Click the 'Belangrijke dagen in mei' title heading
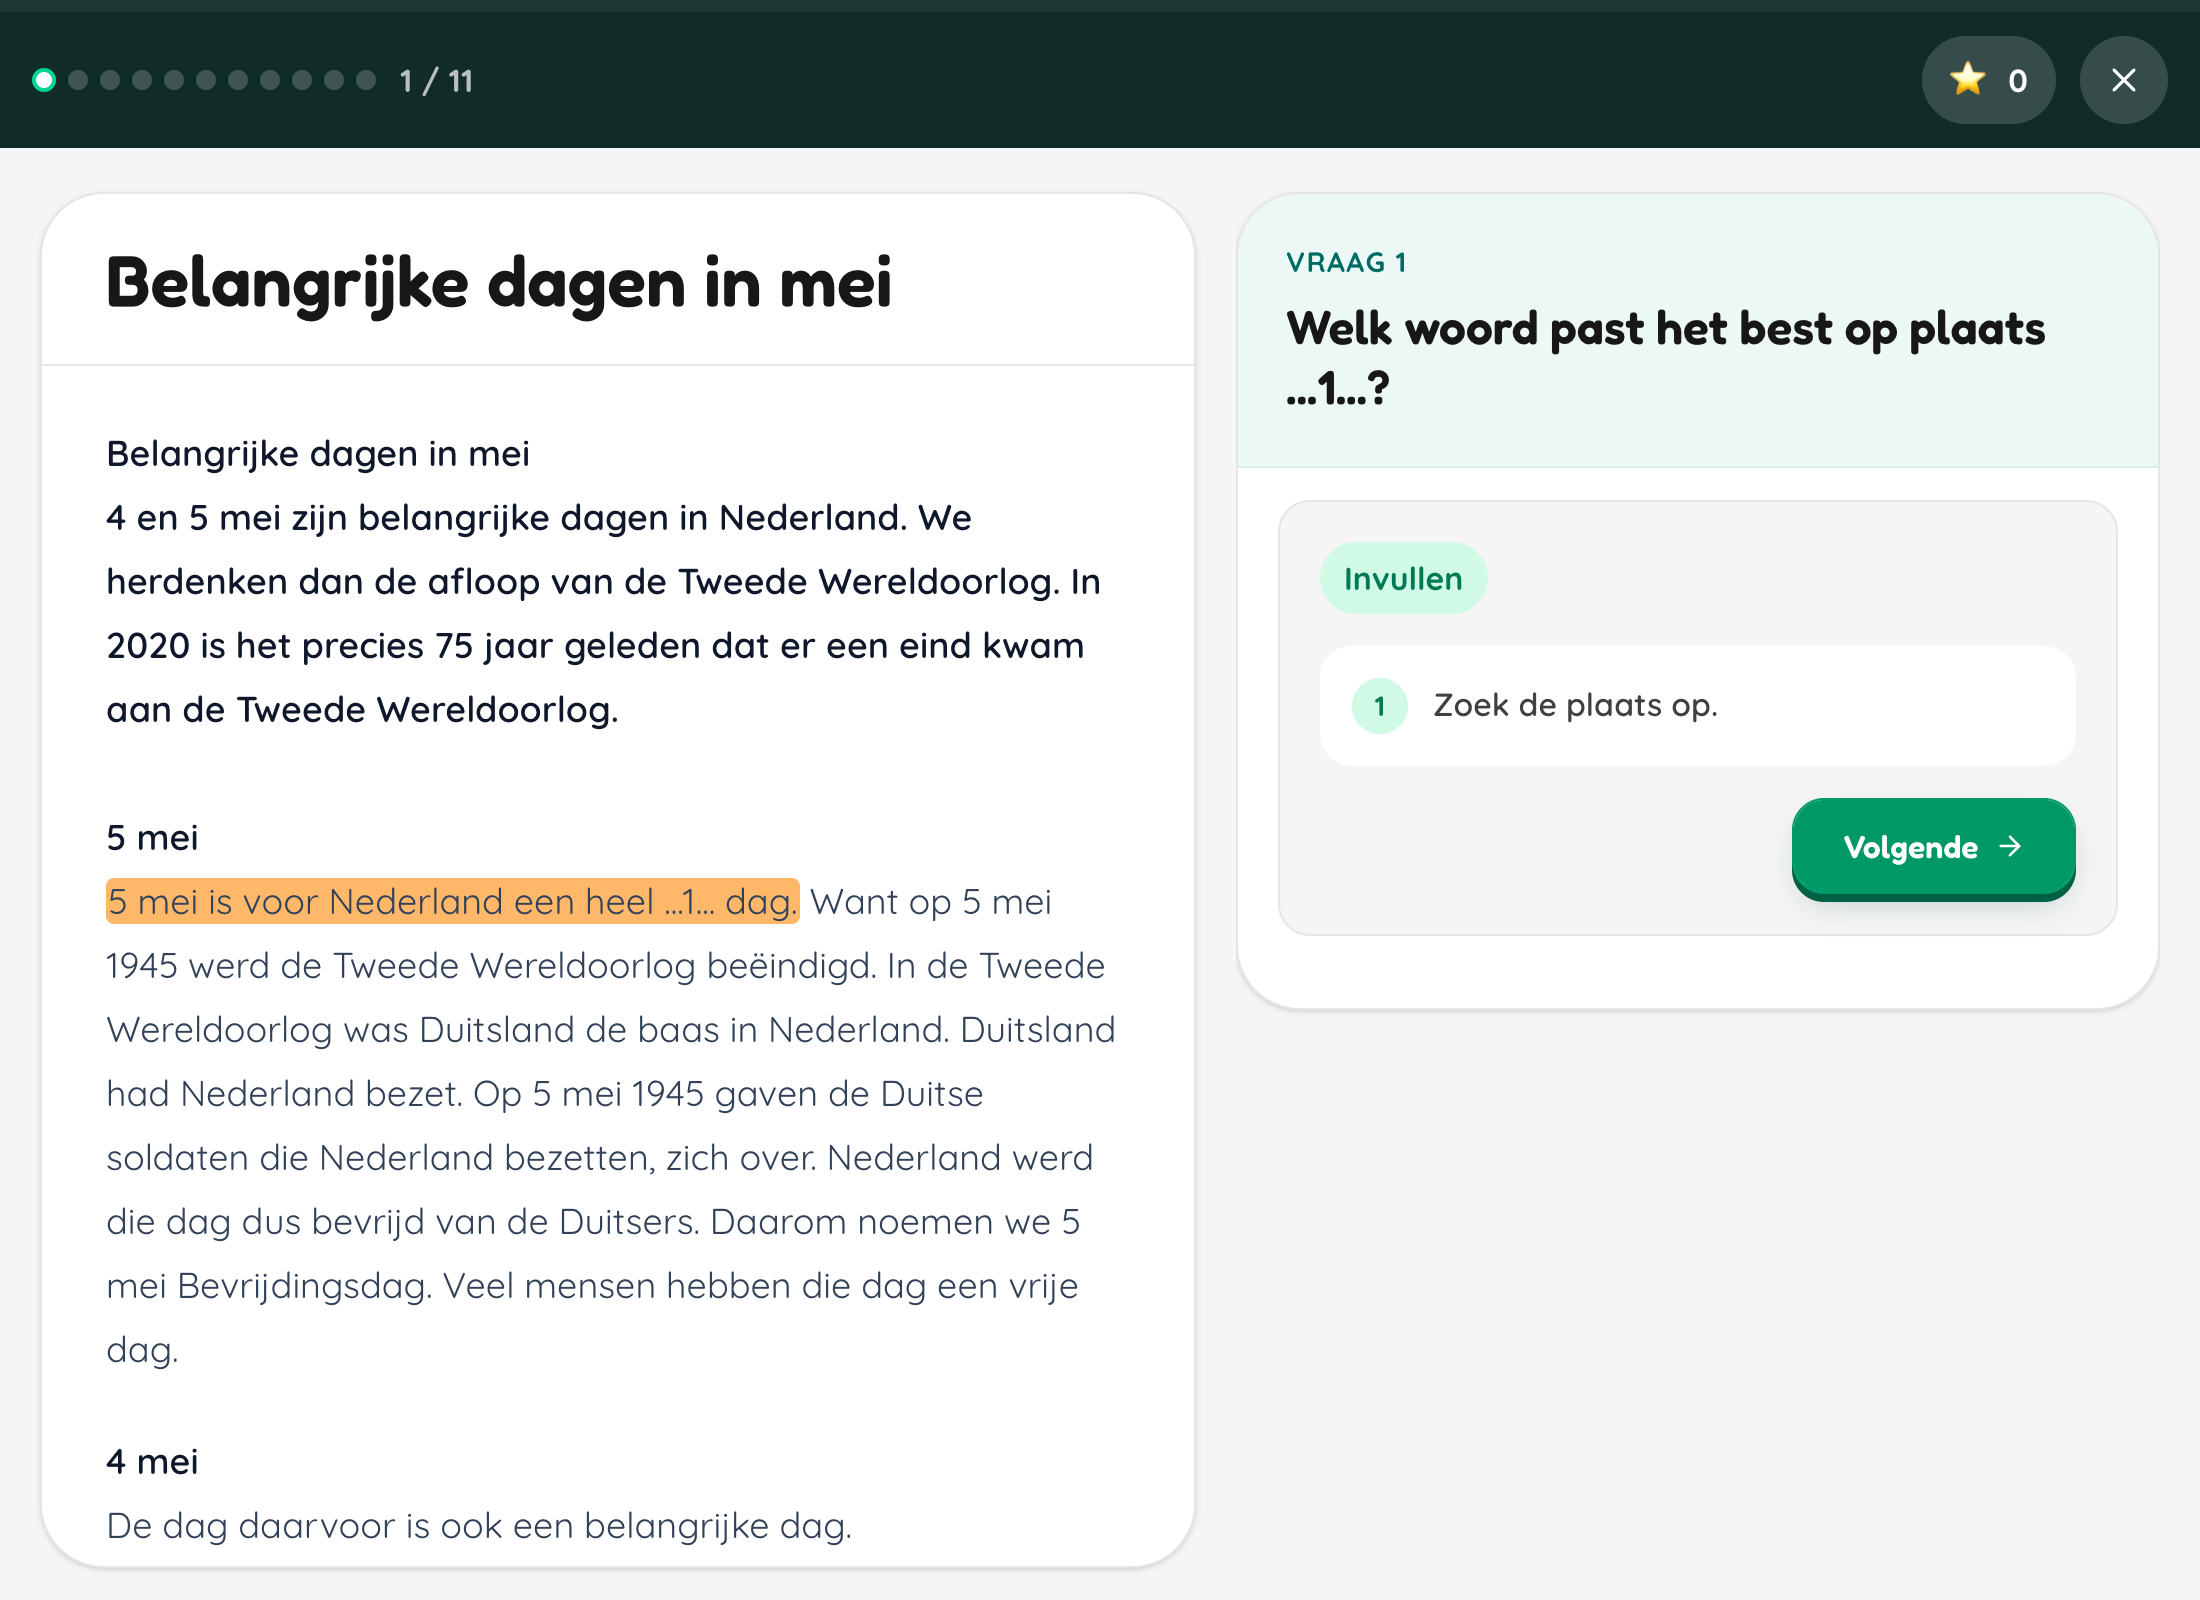The width and height of the screenshot is (2200, 1600). [x=498, y=282]
